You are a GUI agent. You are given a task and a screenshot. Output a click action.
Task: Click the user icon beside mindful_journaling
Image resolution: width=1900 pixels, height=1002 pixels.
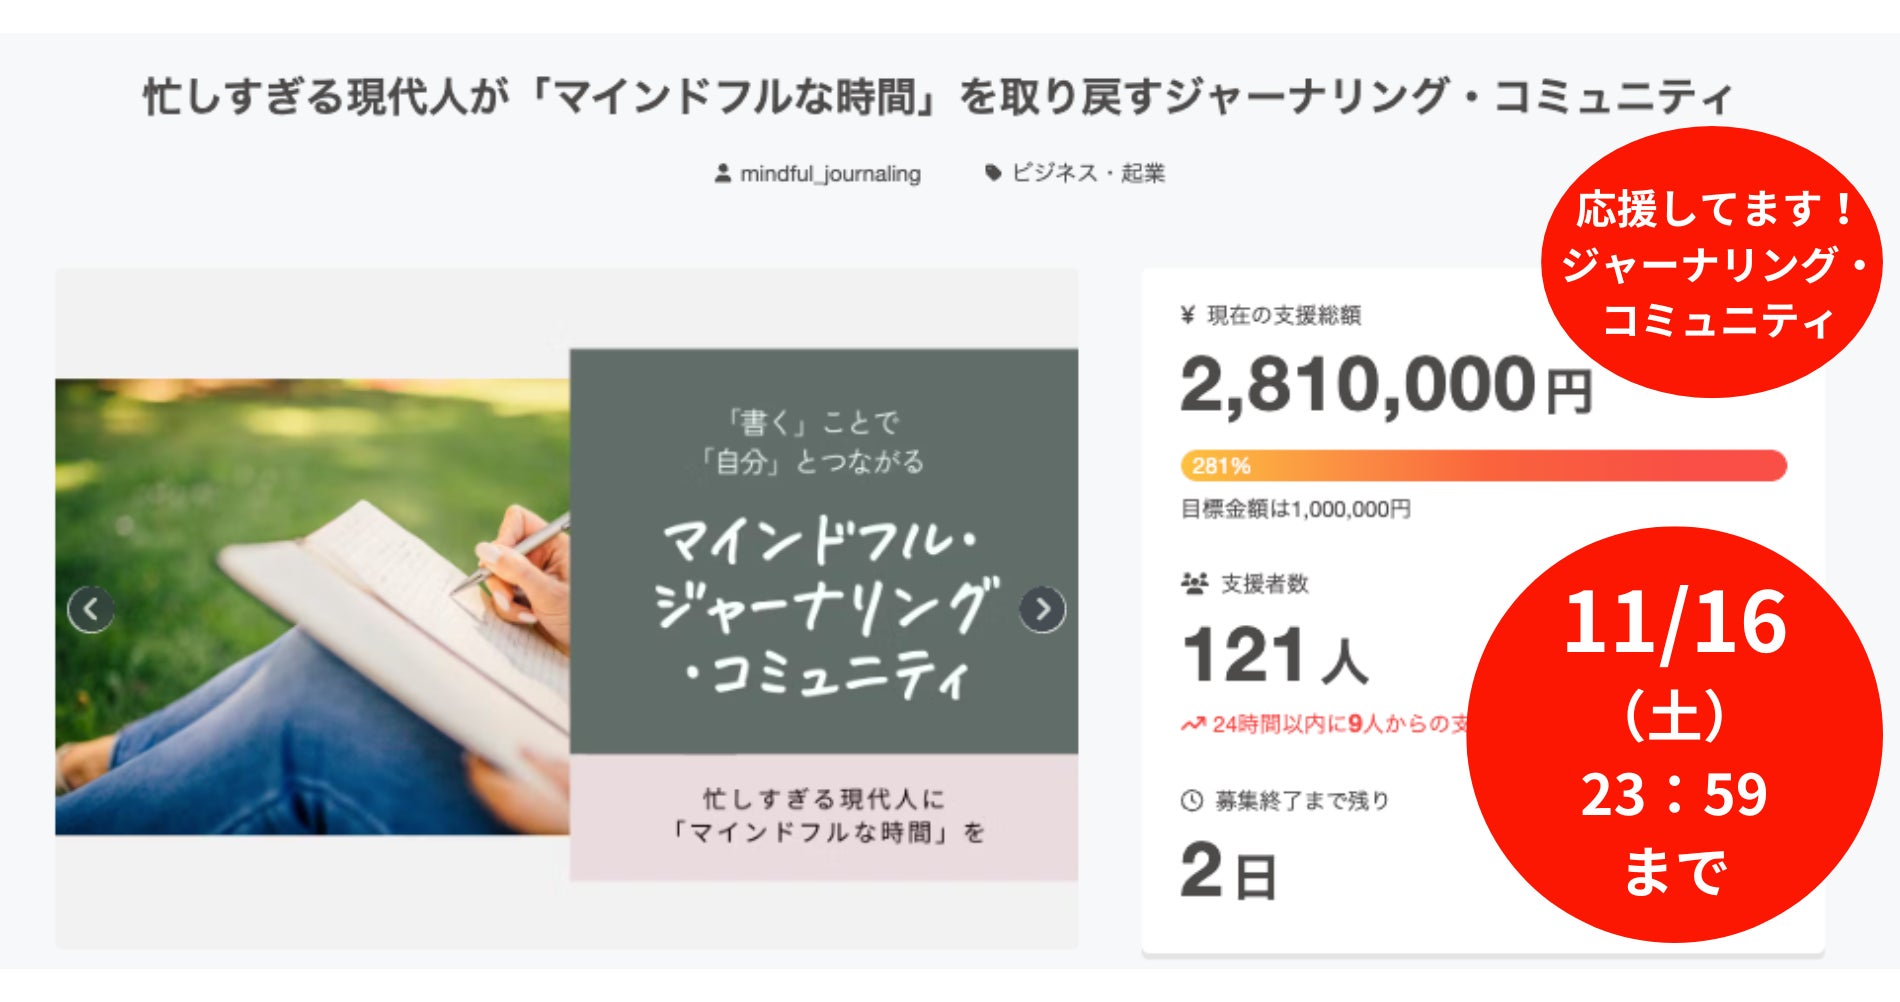coord(723,174)
